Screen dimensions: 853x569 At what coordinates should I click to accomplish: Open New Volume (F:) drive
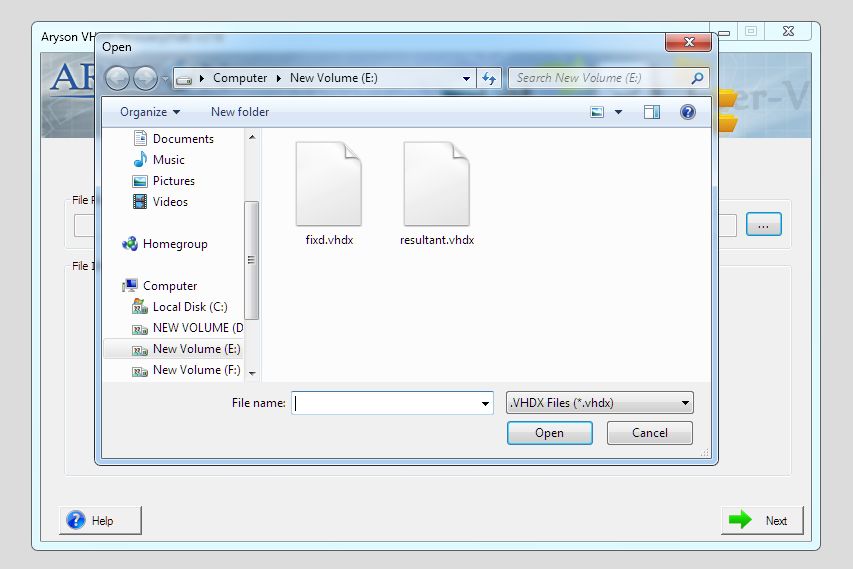(x=186, y=370)
